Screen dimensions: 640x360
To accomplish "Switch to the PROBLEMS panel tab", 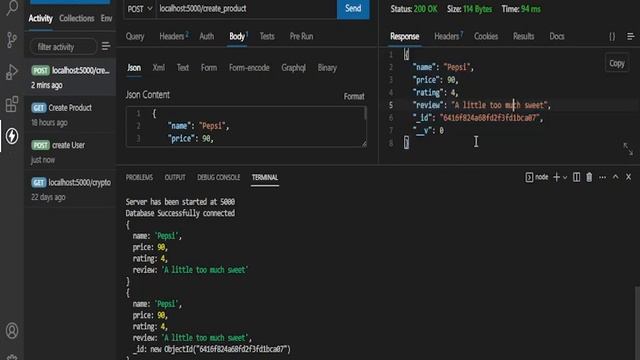I will (139, 177).
